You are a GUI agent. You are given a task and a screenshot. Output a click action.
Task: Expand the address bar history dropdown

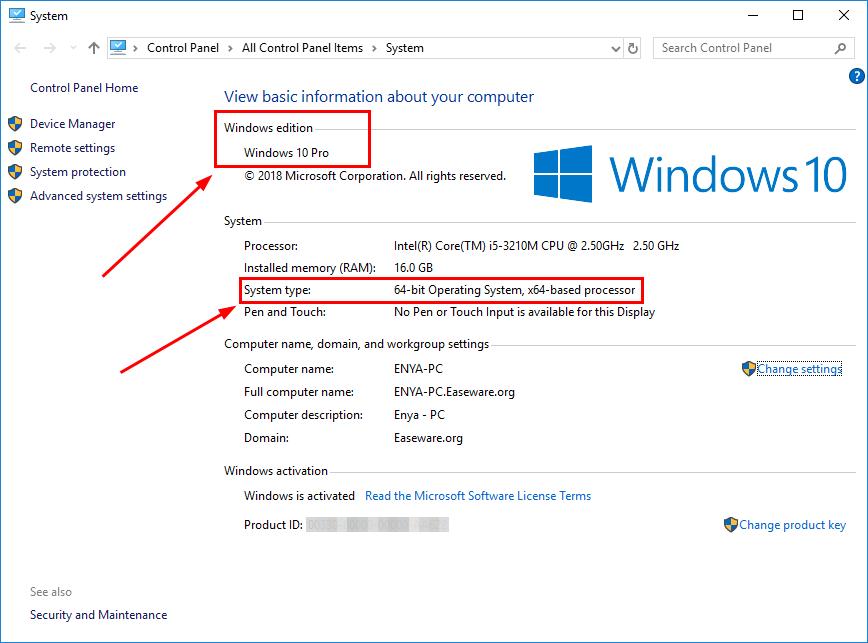[x=614, y=48]
